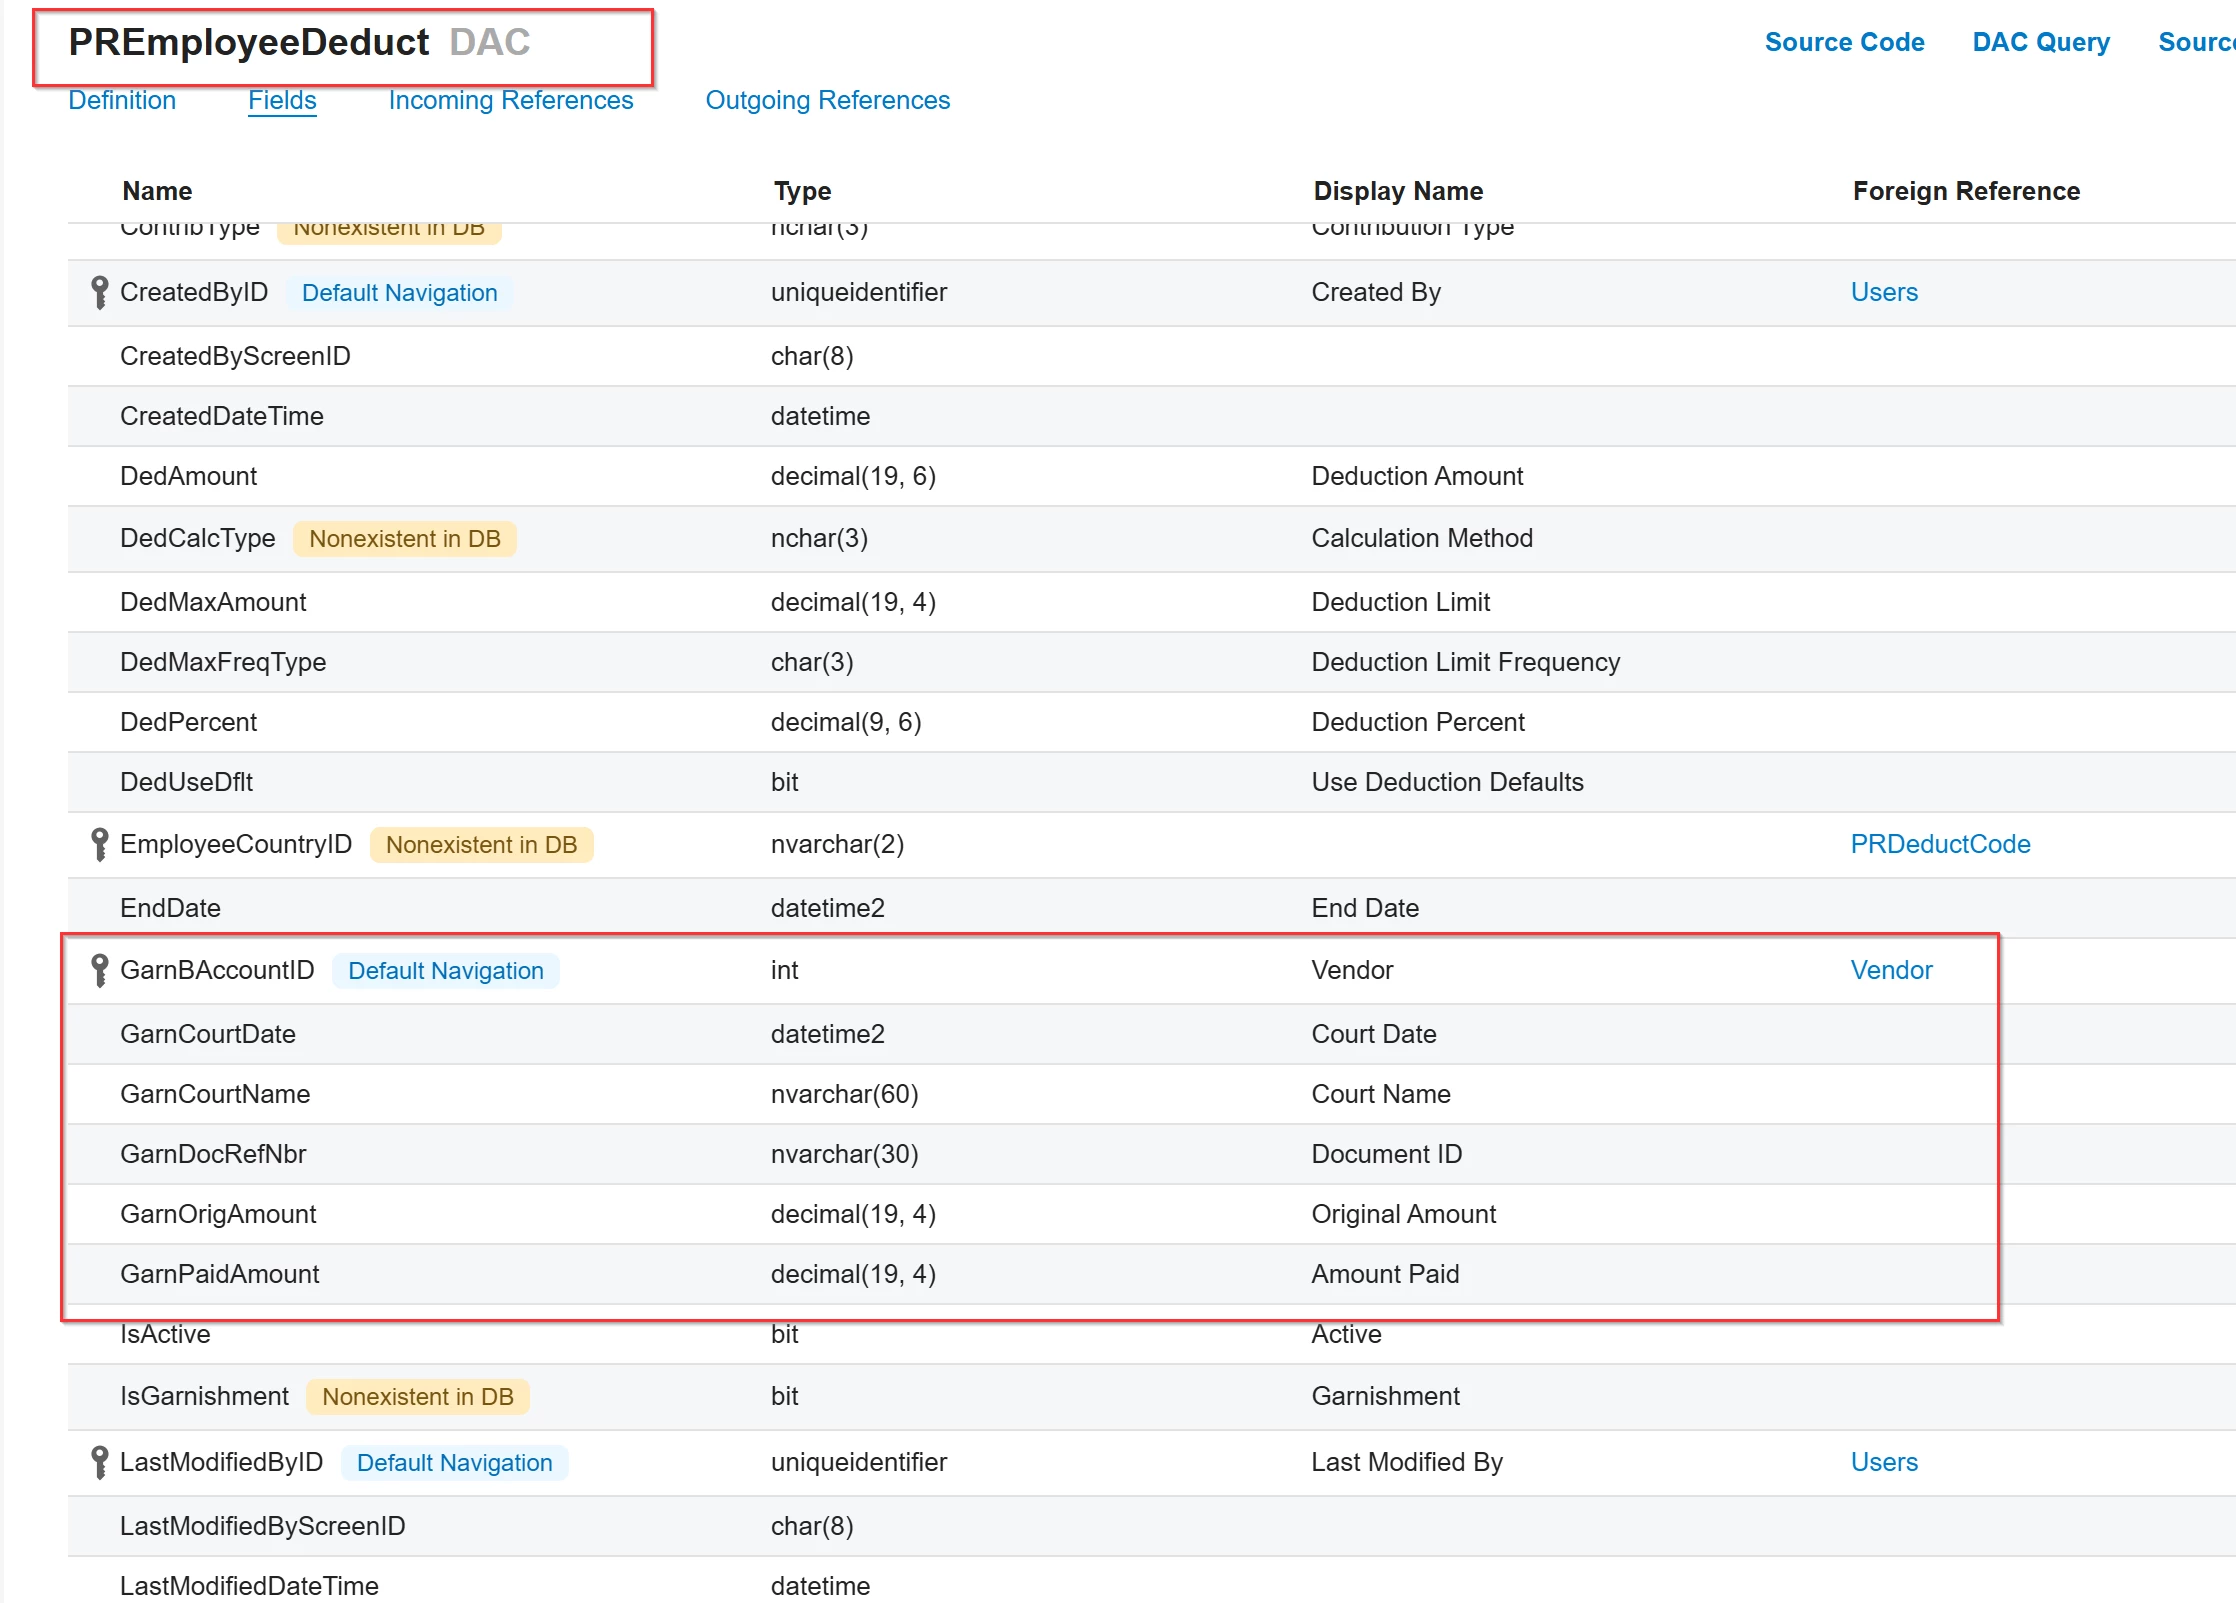Open the DAC Query link
The width and height of the screenshot is (2236, 1603).
2040,42
